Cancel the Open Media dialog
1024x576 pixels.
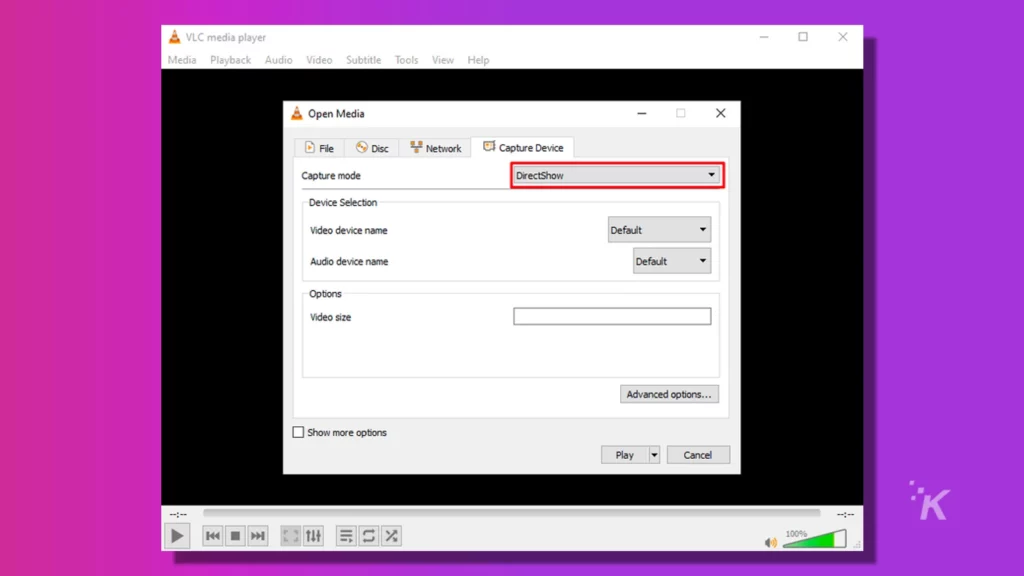coord(698,455)
